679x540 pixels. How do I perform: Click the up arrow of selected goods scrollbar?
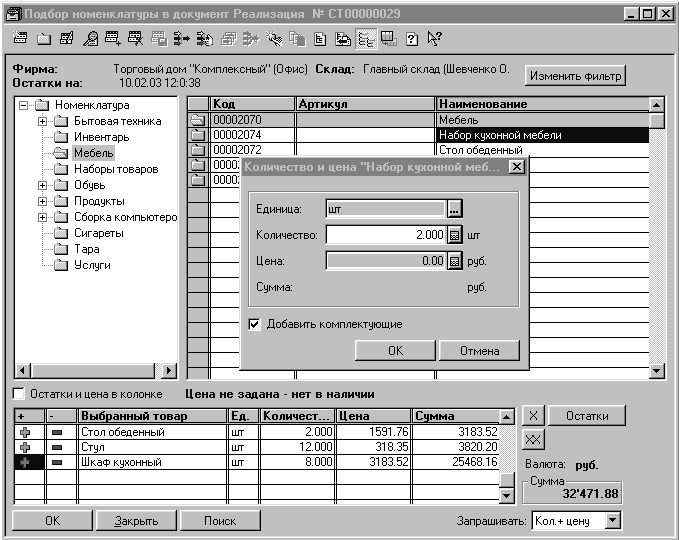point(506,417)
